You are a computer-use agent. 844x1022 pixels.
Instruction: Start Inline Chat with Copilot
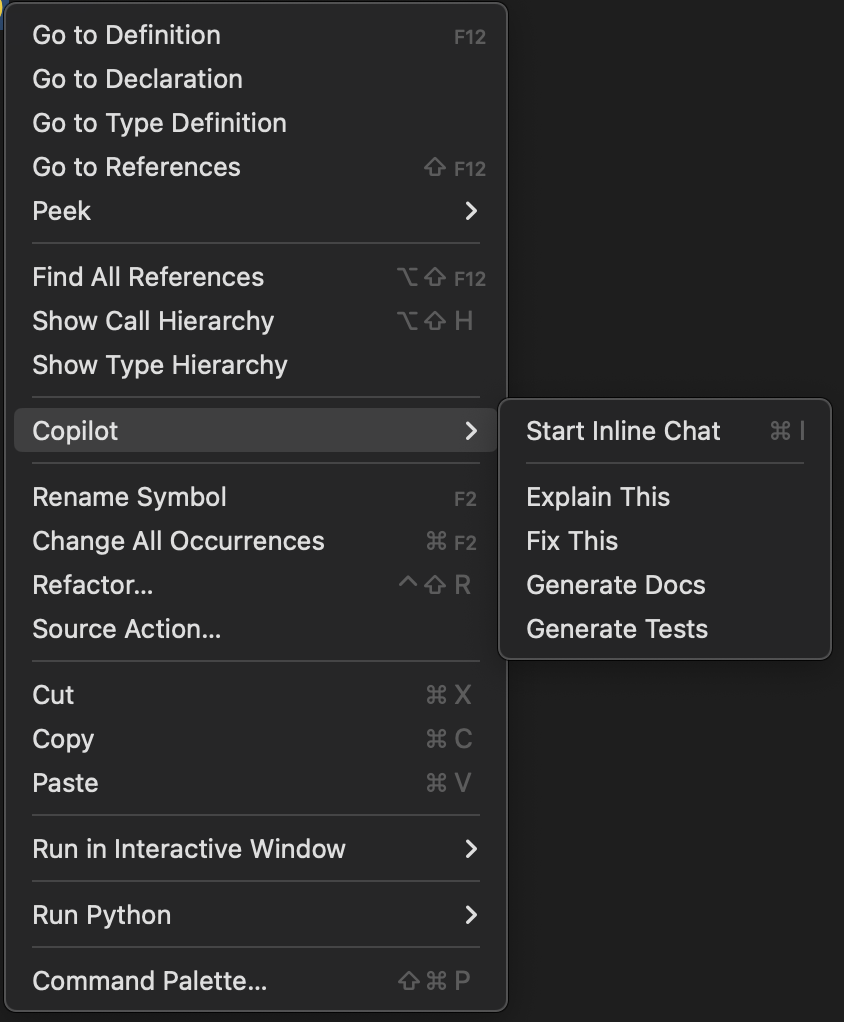(623, 431)
